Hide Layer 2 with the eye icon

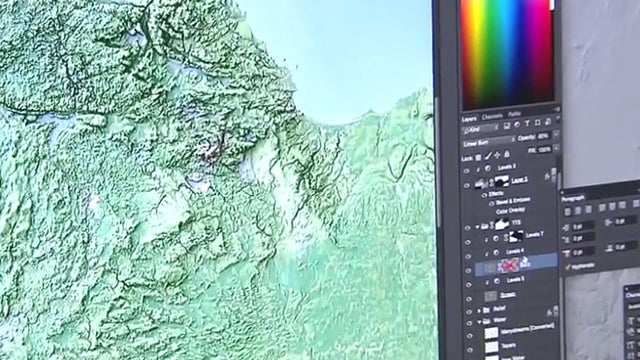[x=467, y=186]
